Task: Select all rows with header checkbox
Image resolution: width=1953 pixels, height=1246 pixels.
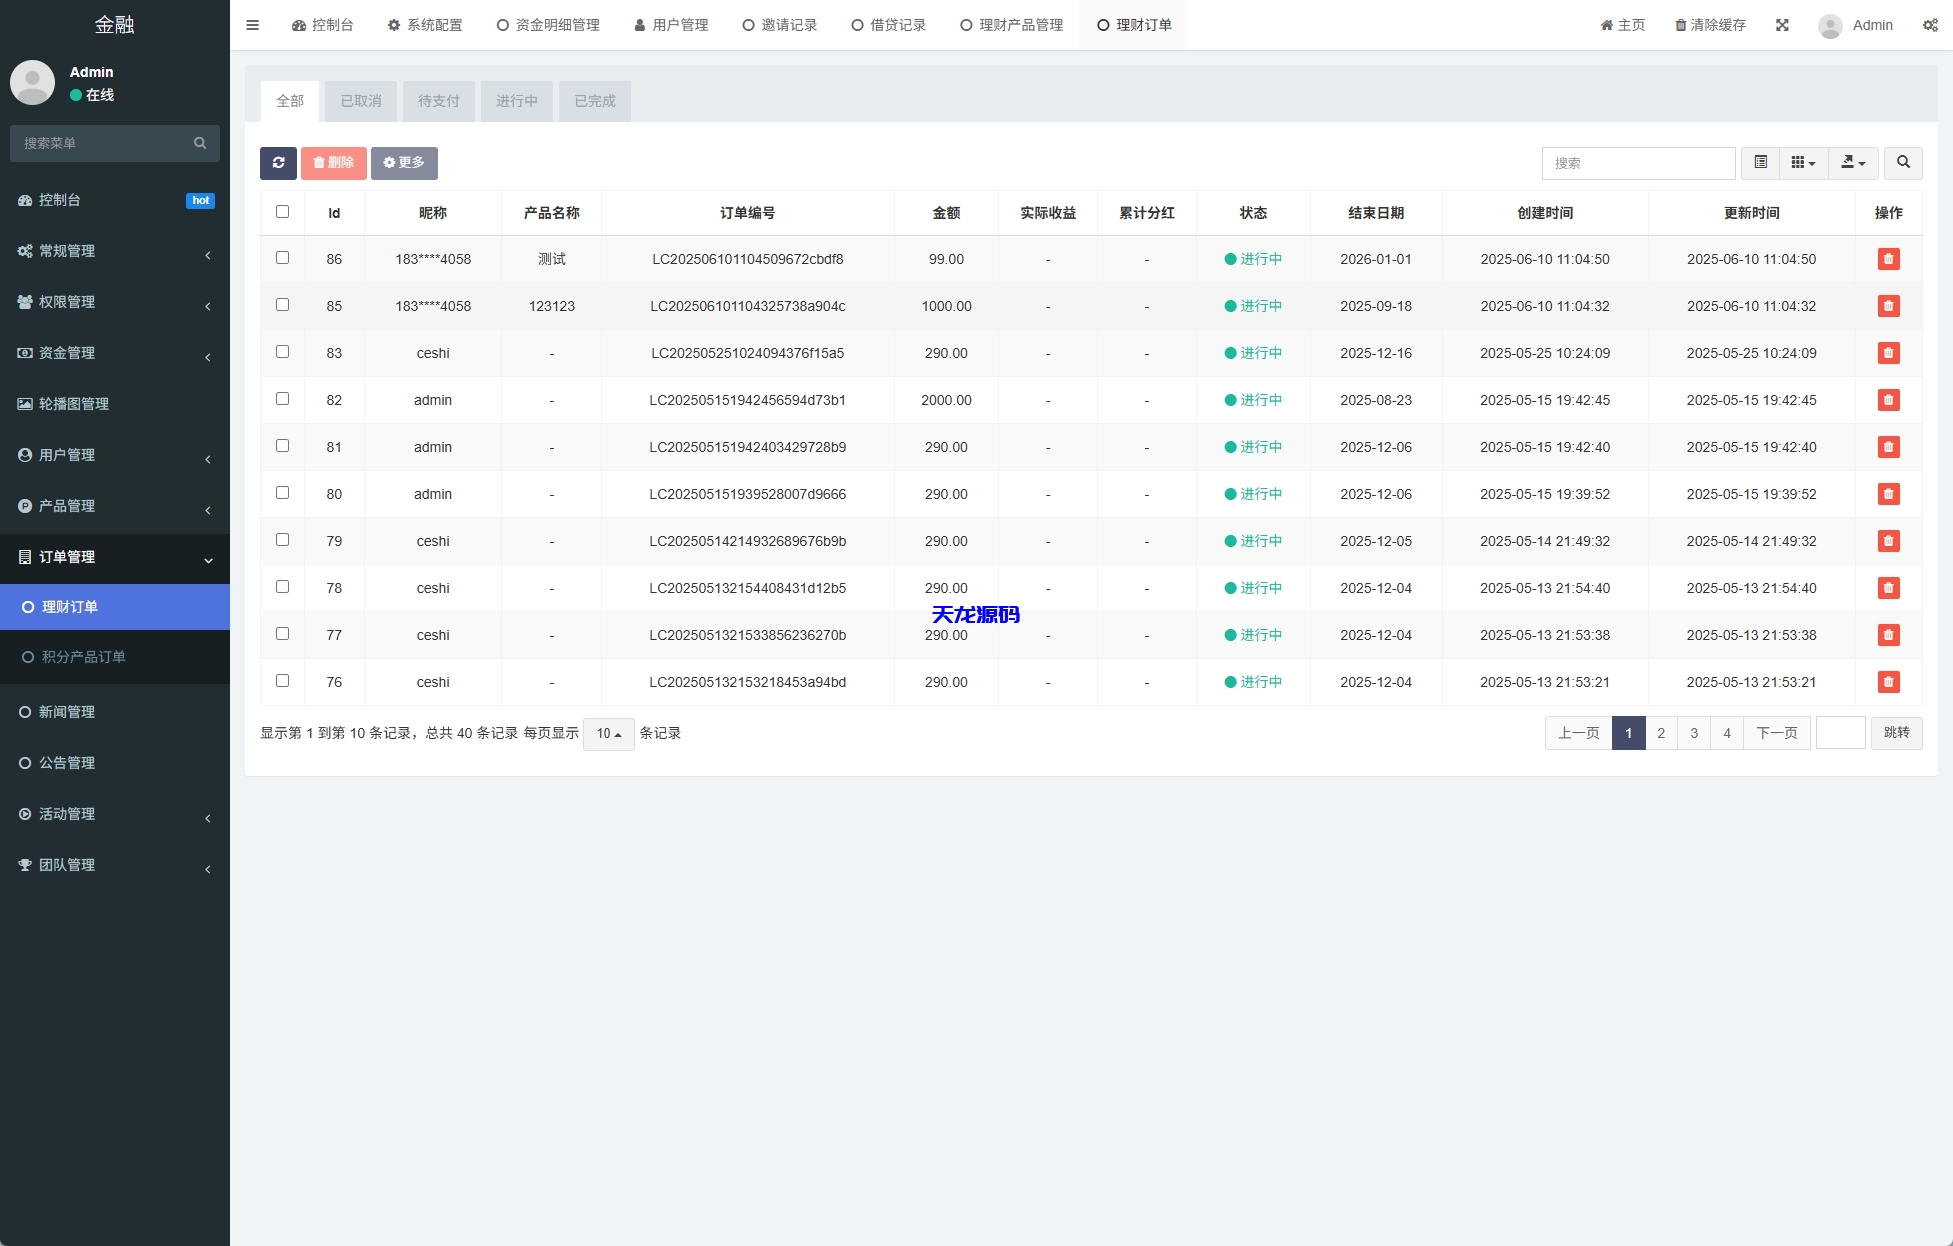Action: coord(283,211)
